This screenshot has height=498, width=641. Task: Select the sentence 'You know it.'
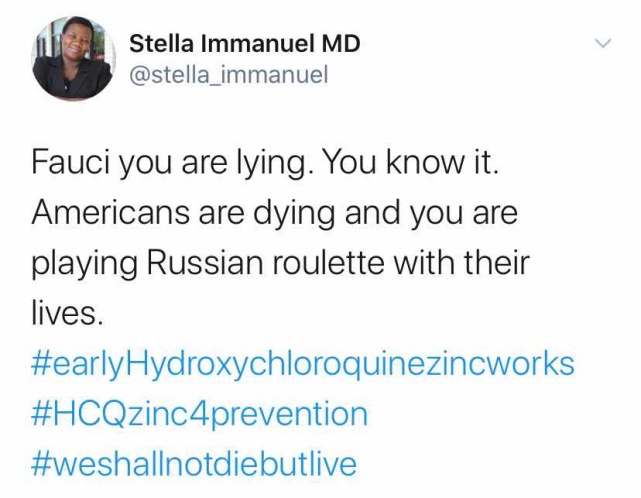point(414,163)
